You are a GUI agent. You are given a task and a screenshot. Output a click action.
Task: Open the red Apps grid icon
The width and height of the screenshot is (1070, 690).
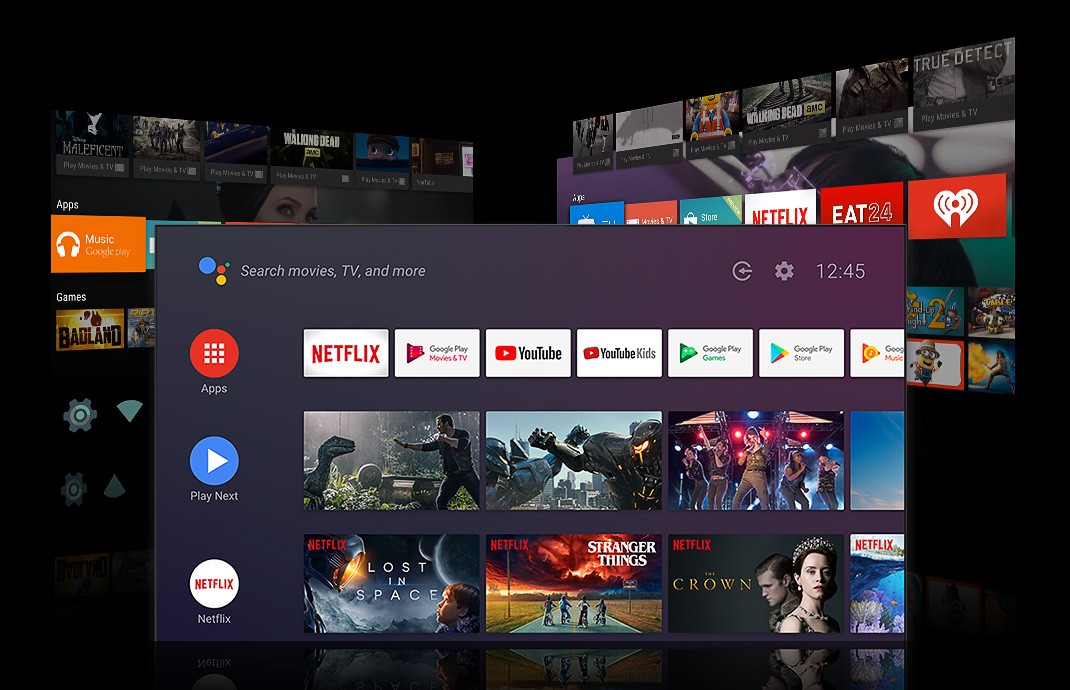214,354
